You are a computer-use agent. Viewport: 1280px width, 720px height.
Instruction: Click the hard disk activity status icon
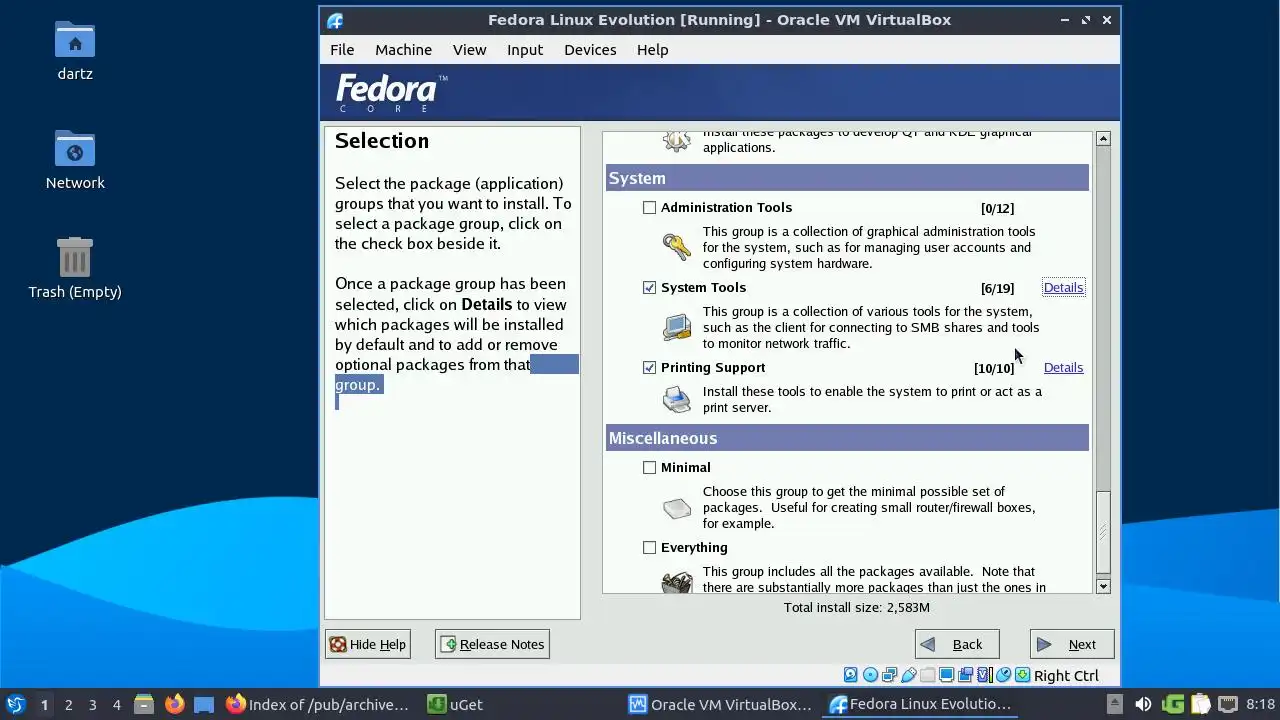click(x=851, y=675)
